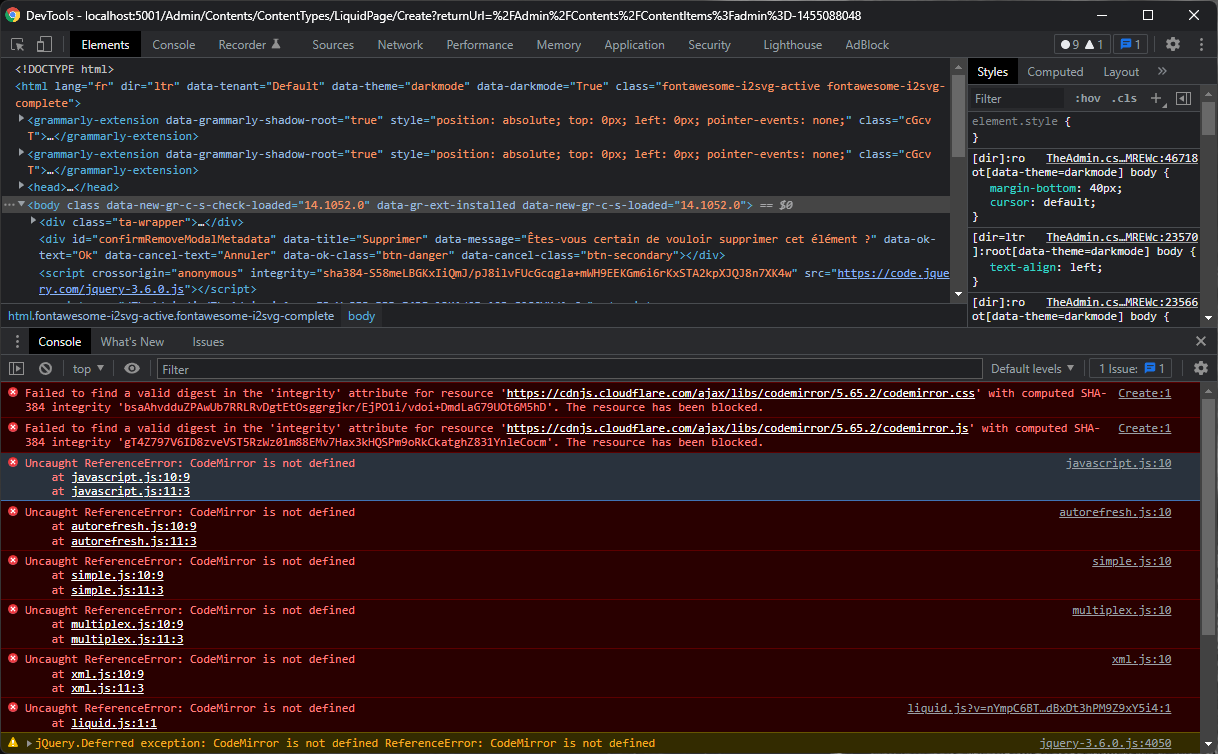This screenshot has width=1218, height=754.
Task: Expand the first grammarly-extension node
Action: 20,119
